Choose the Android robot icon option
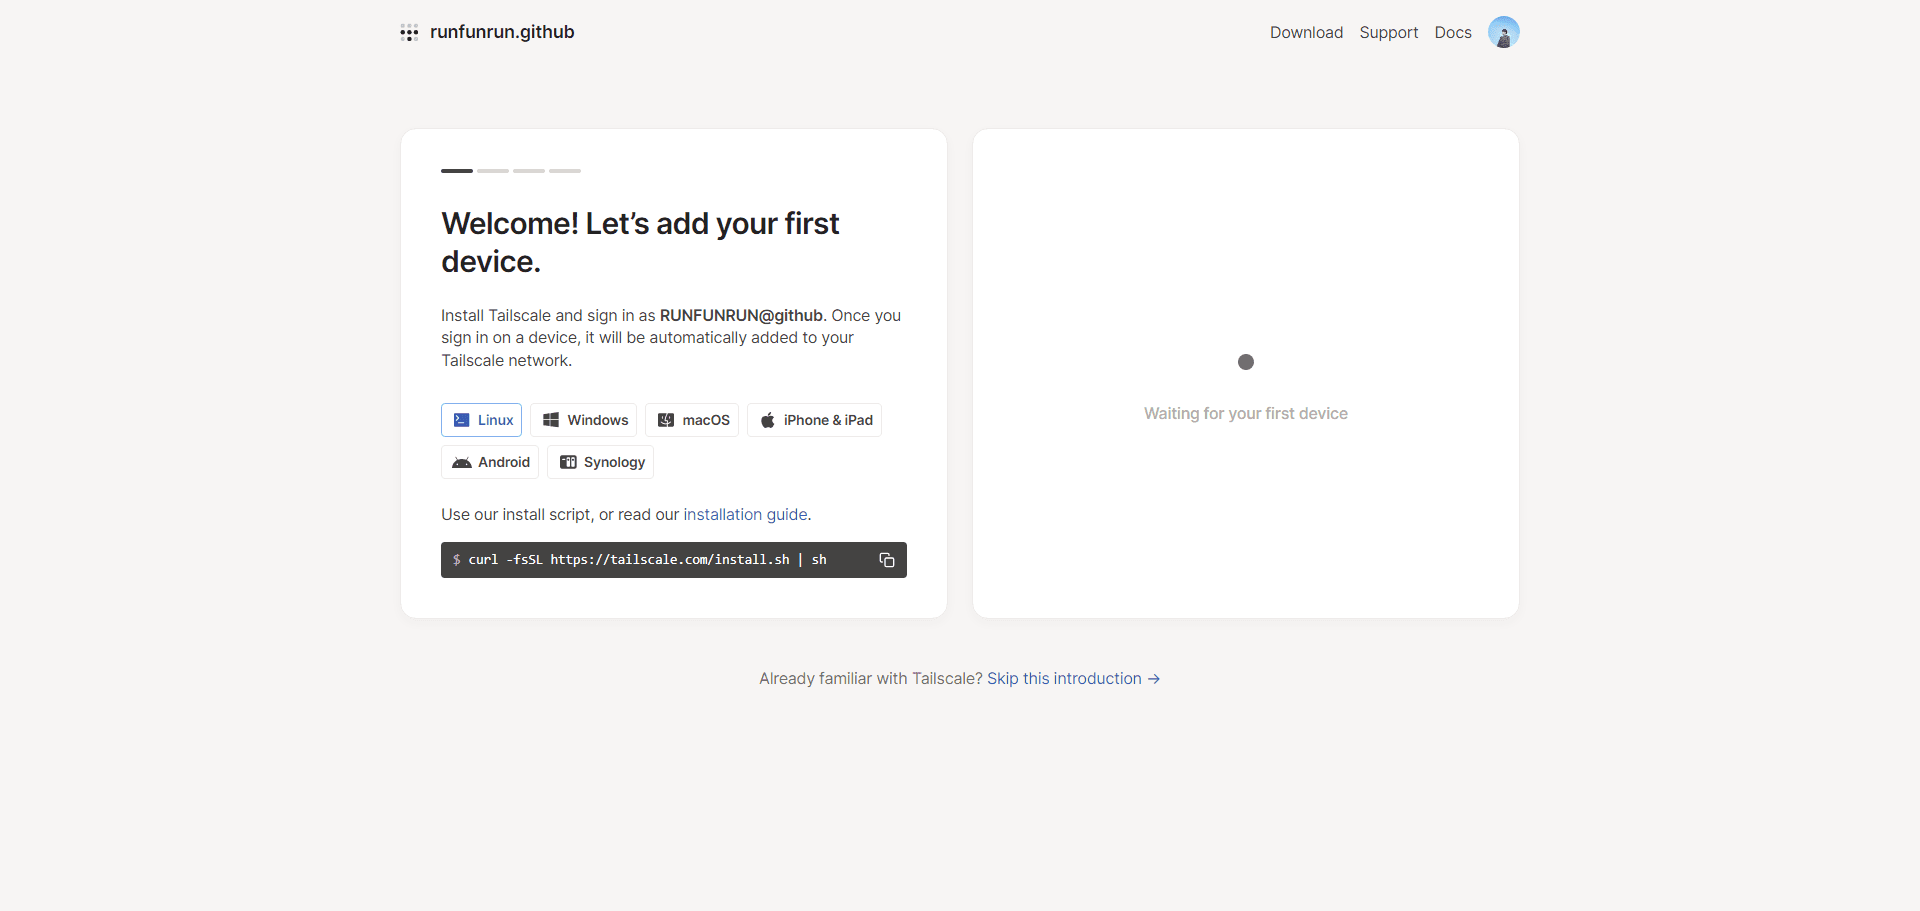1920x911 pixels. point(461,462)
